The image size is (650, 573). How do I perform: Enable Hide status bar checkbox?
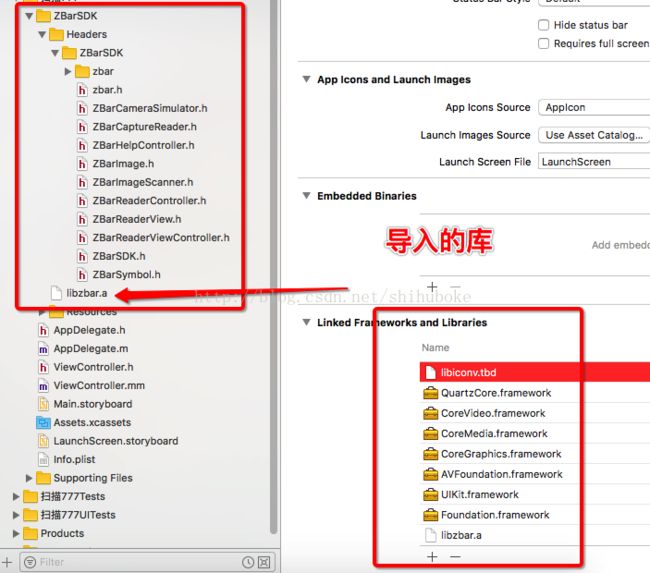coord(543,25)
